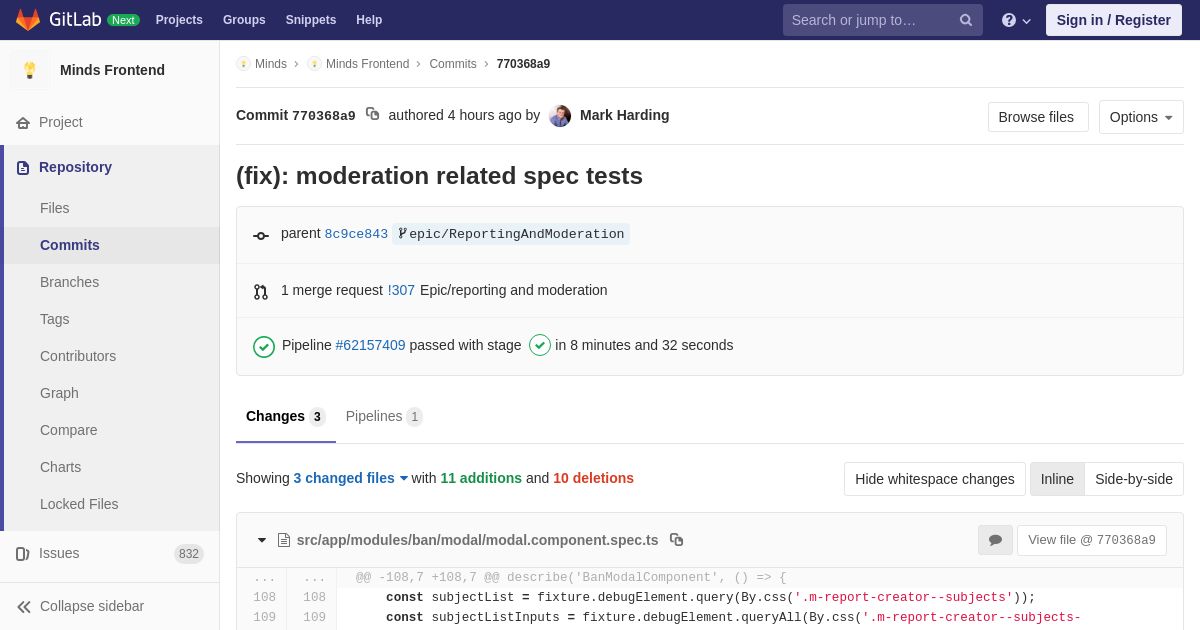Open Tags in Repository sidebar
The height and width of the screenshot is (630, 1200).
(x=112, y=319)
